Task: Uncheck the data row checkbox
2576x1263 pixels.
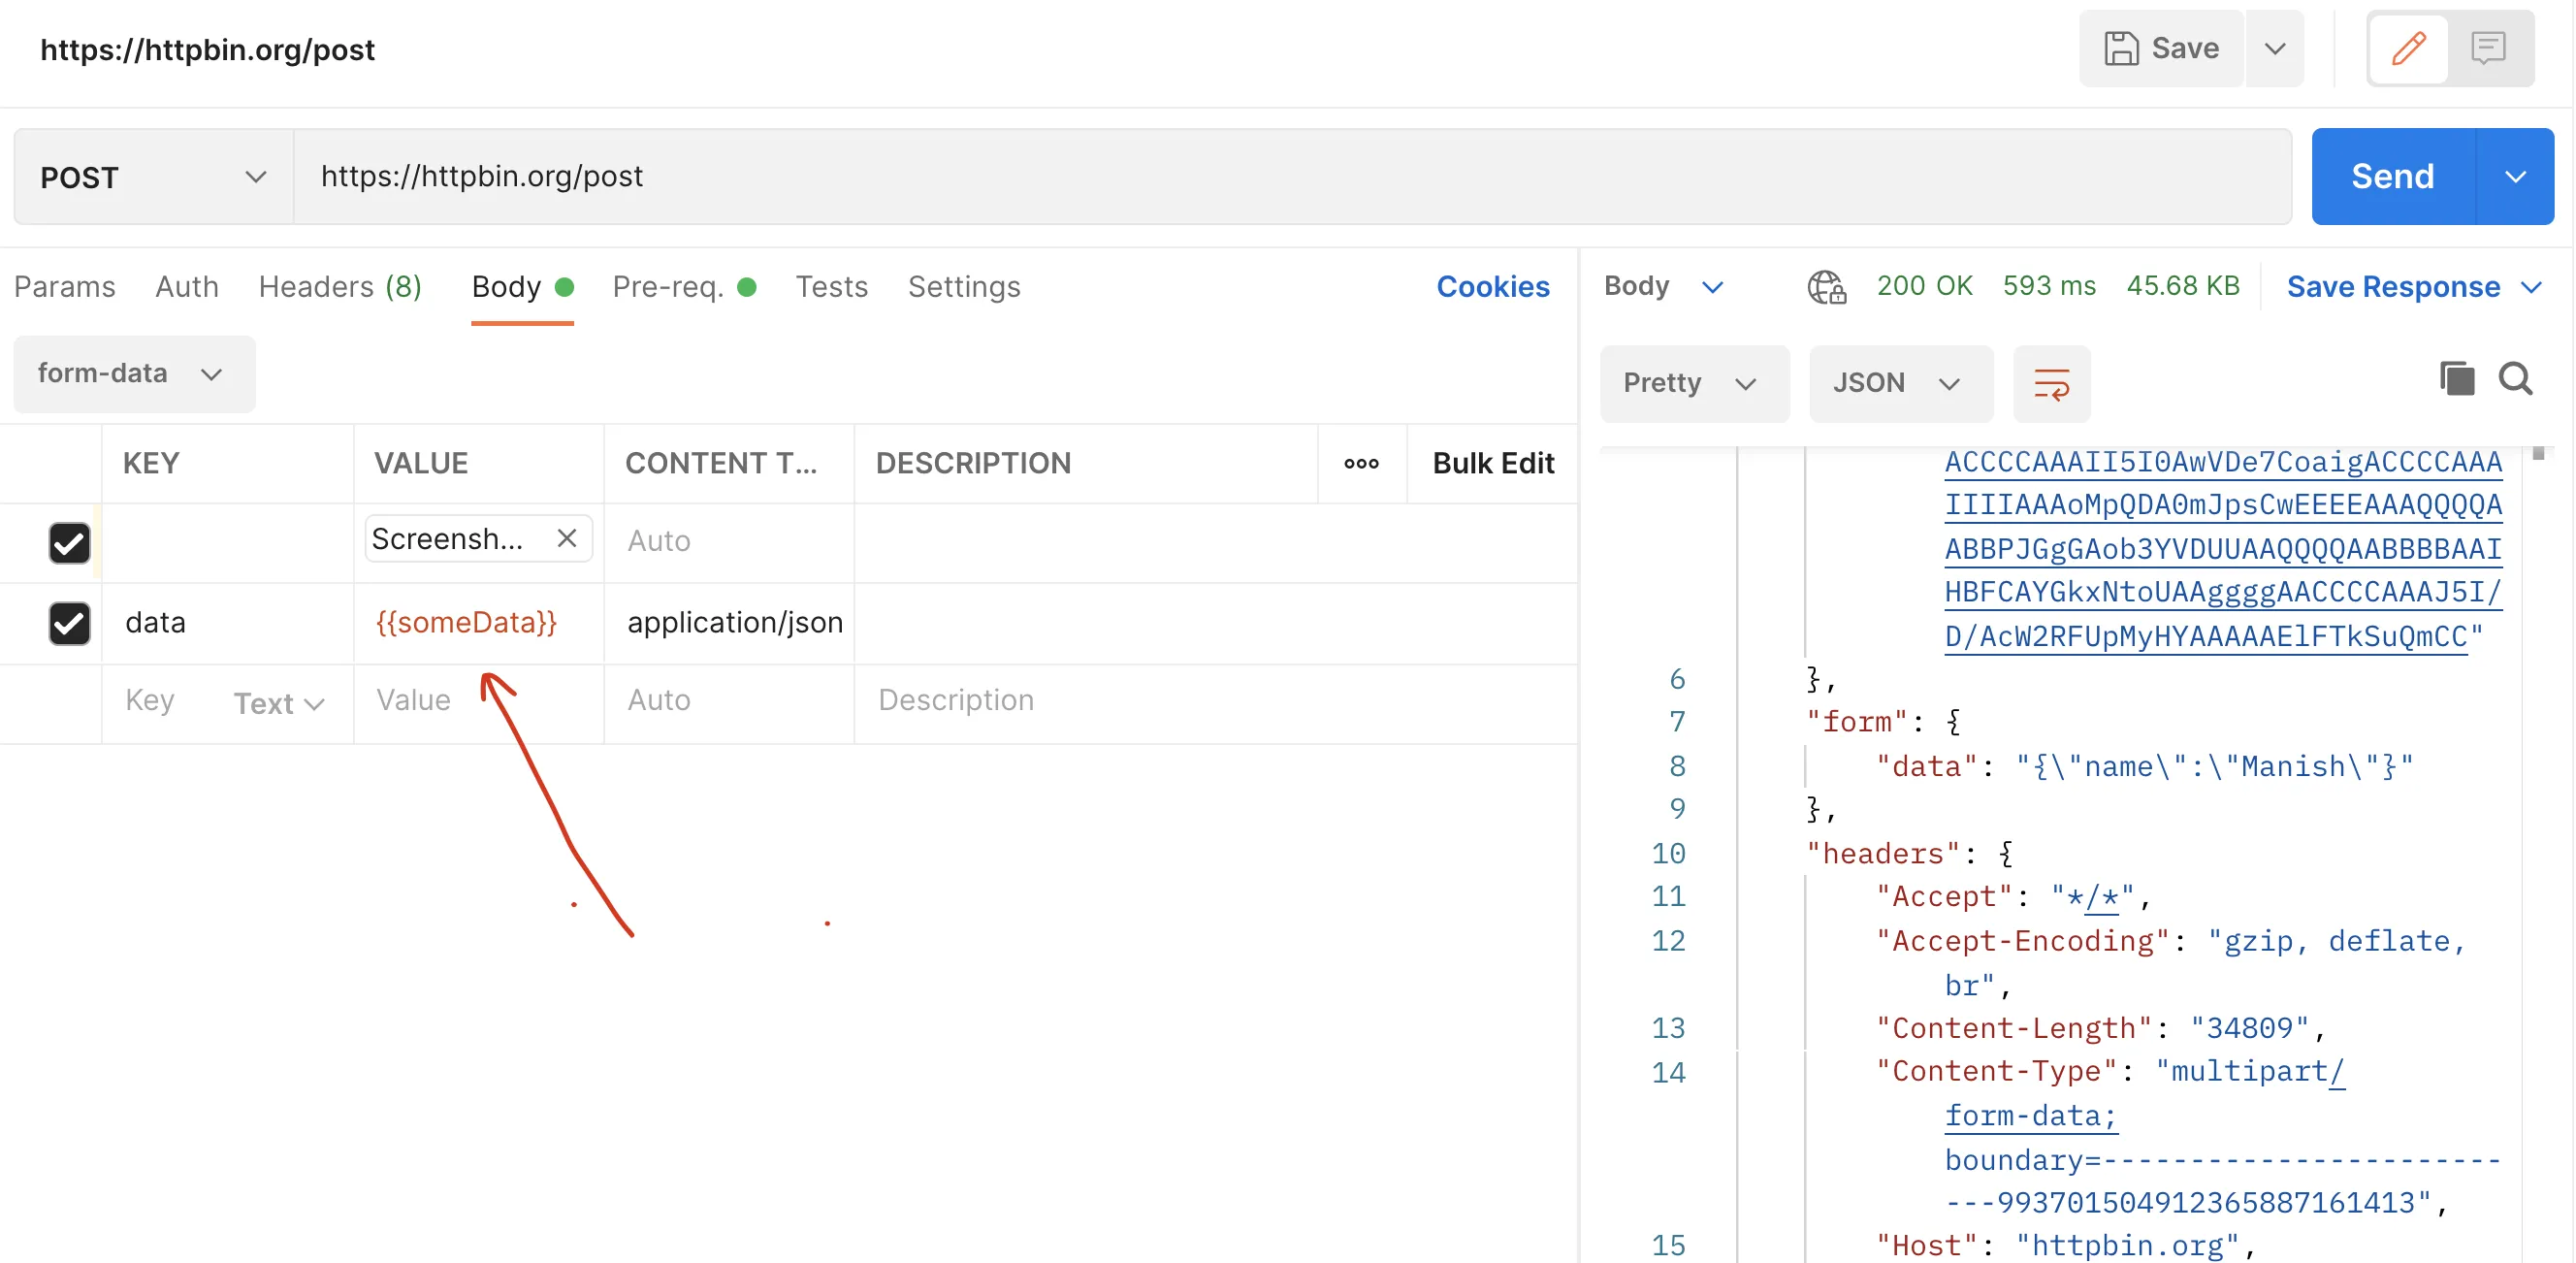Action: tap(69, 623)
